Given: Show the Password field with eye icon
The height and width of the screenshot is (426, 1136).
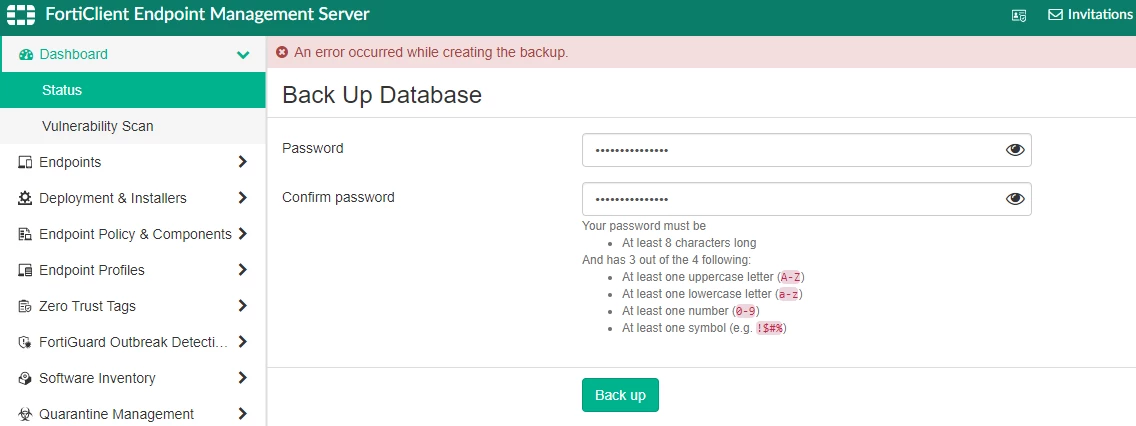Looking at the screenshot, I should click(1015, 150).
